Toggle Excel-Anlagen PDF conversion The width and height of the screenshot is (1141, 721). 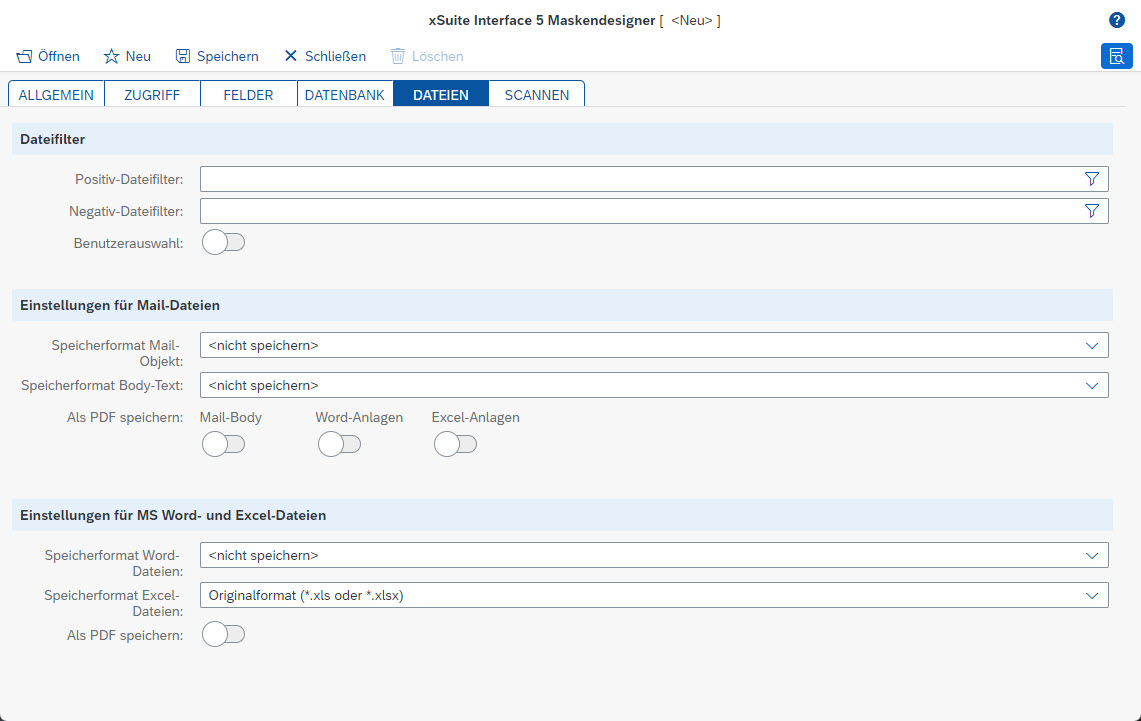pos(455,443)
